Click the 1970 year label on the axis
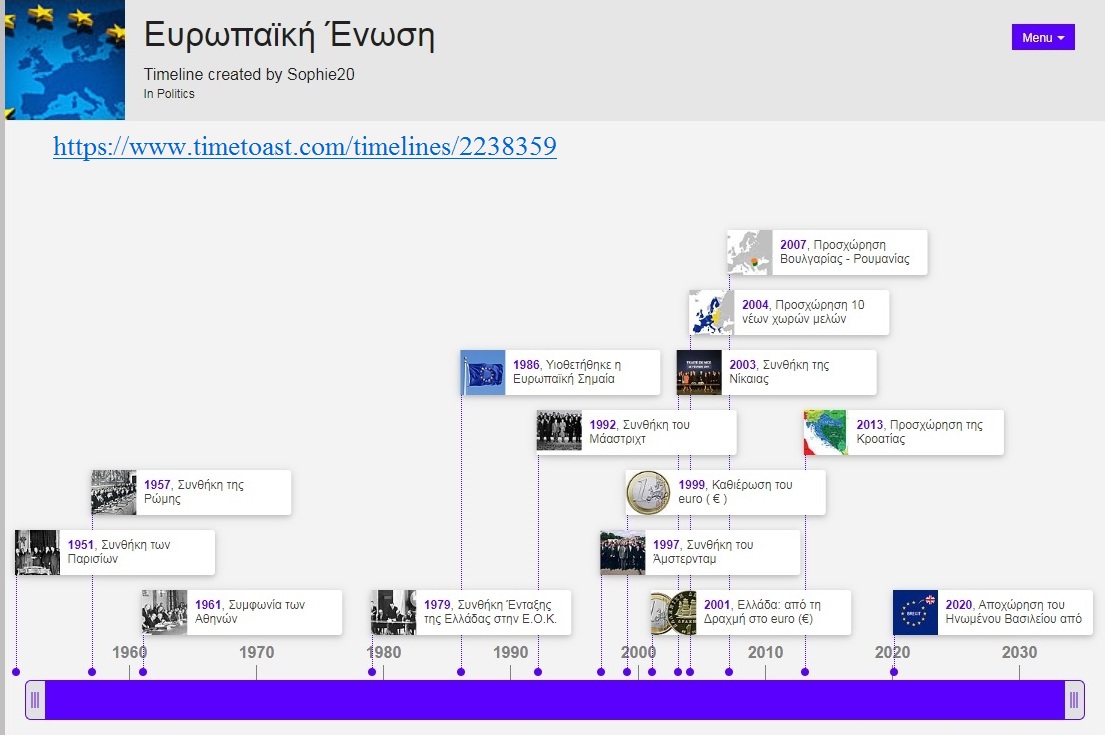 257,653
